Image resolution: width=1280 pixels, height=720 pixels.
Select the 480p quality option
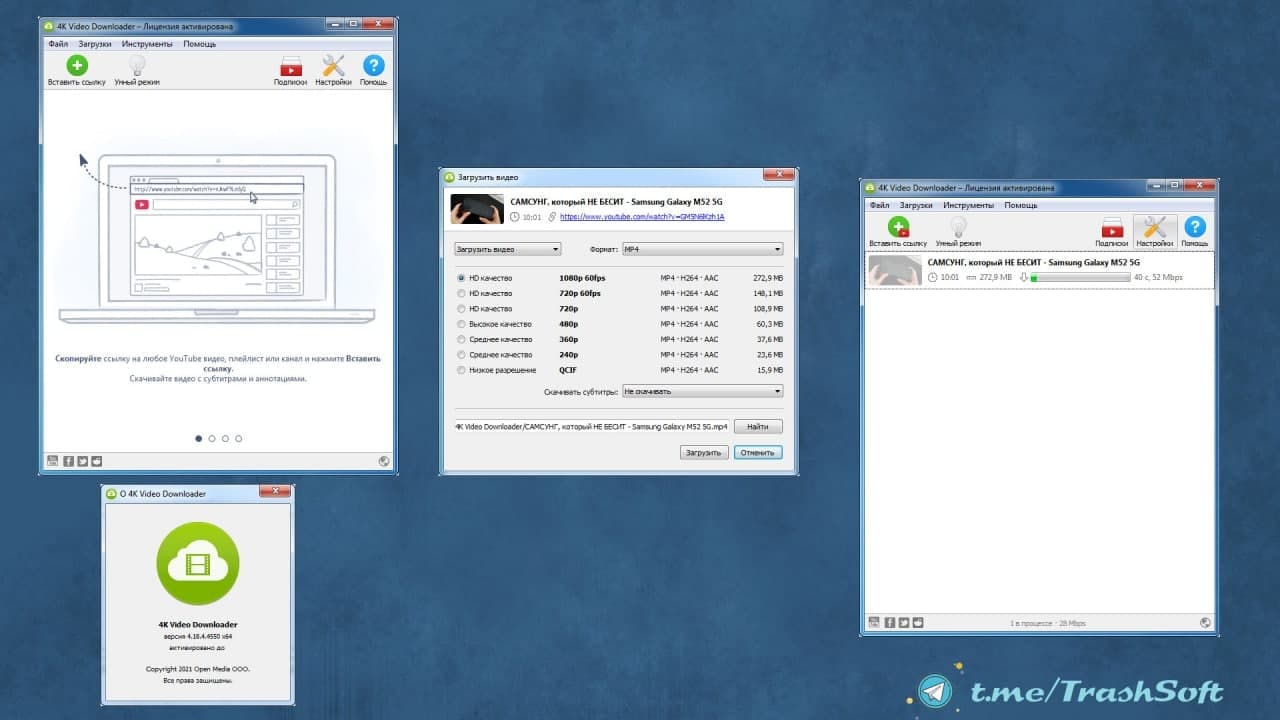pos(461,324)
